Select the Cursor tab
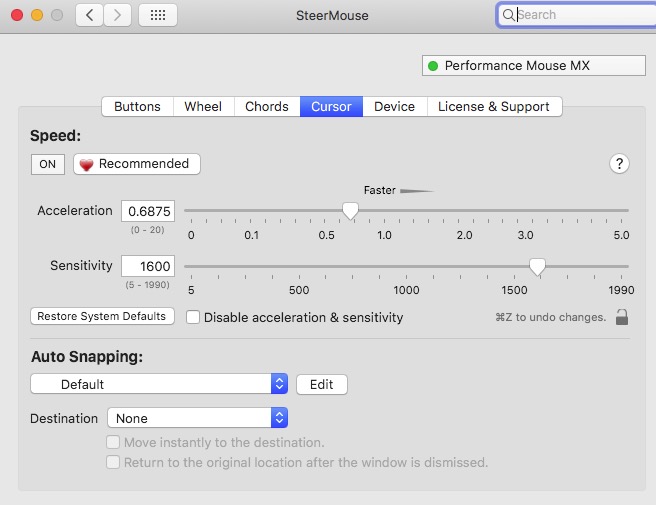The height and width of the screenshot is (505, 656). [331, 107]
